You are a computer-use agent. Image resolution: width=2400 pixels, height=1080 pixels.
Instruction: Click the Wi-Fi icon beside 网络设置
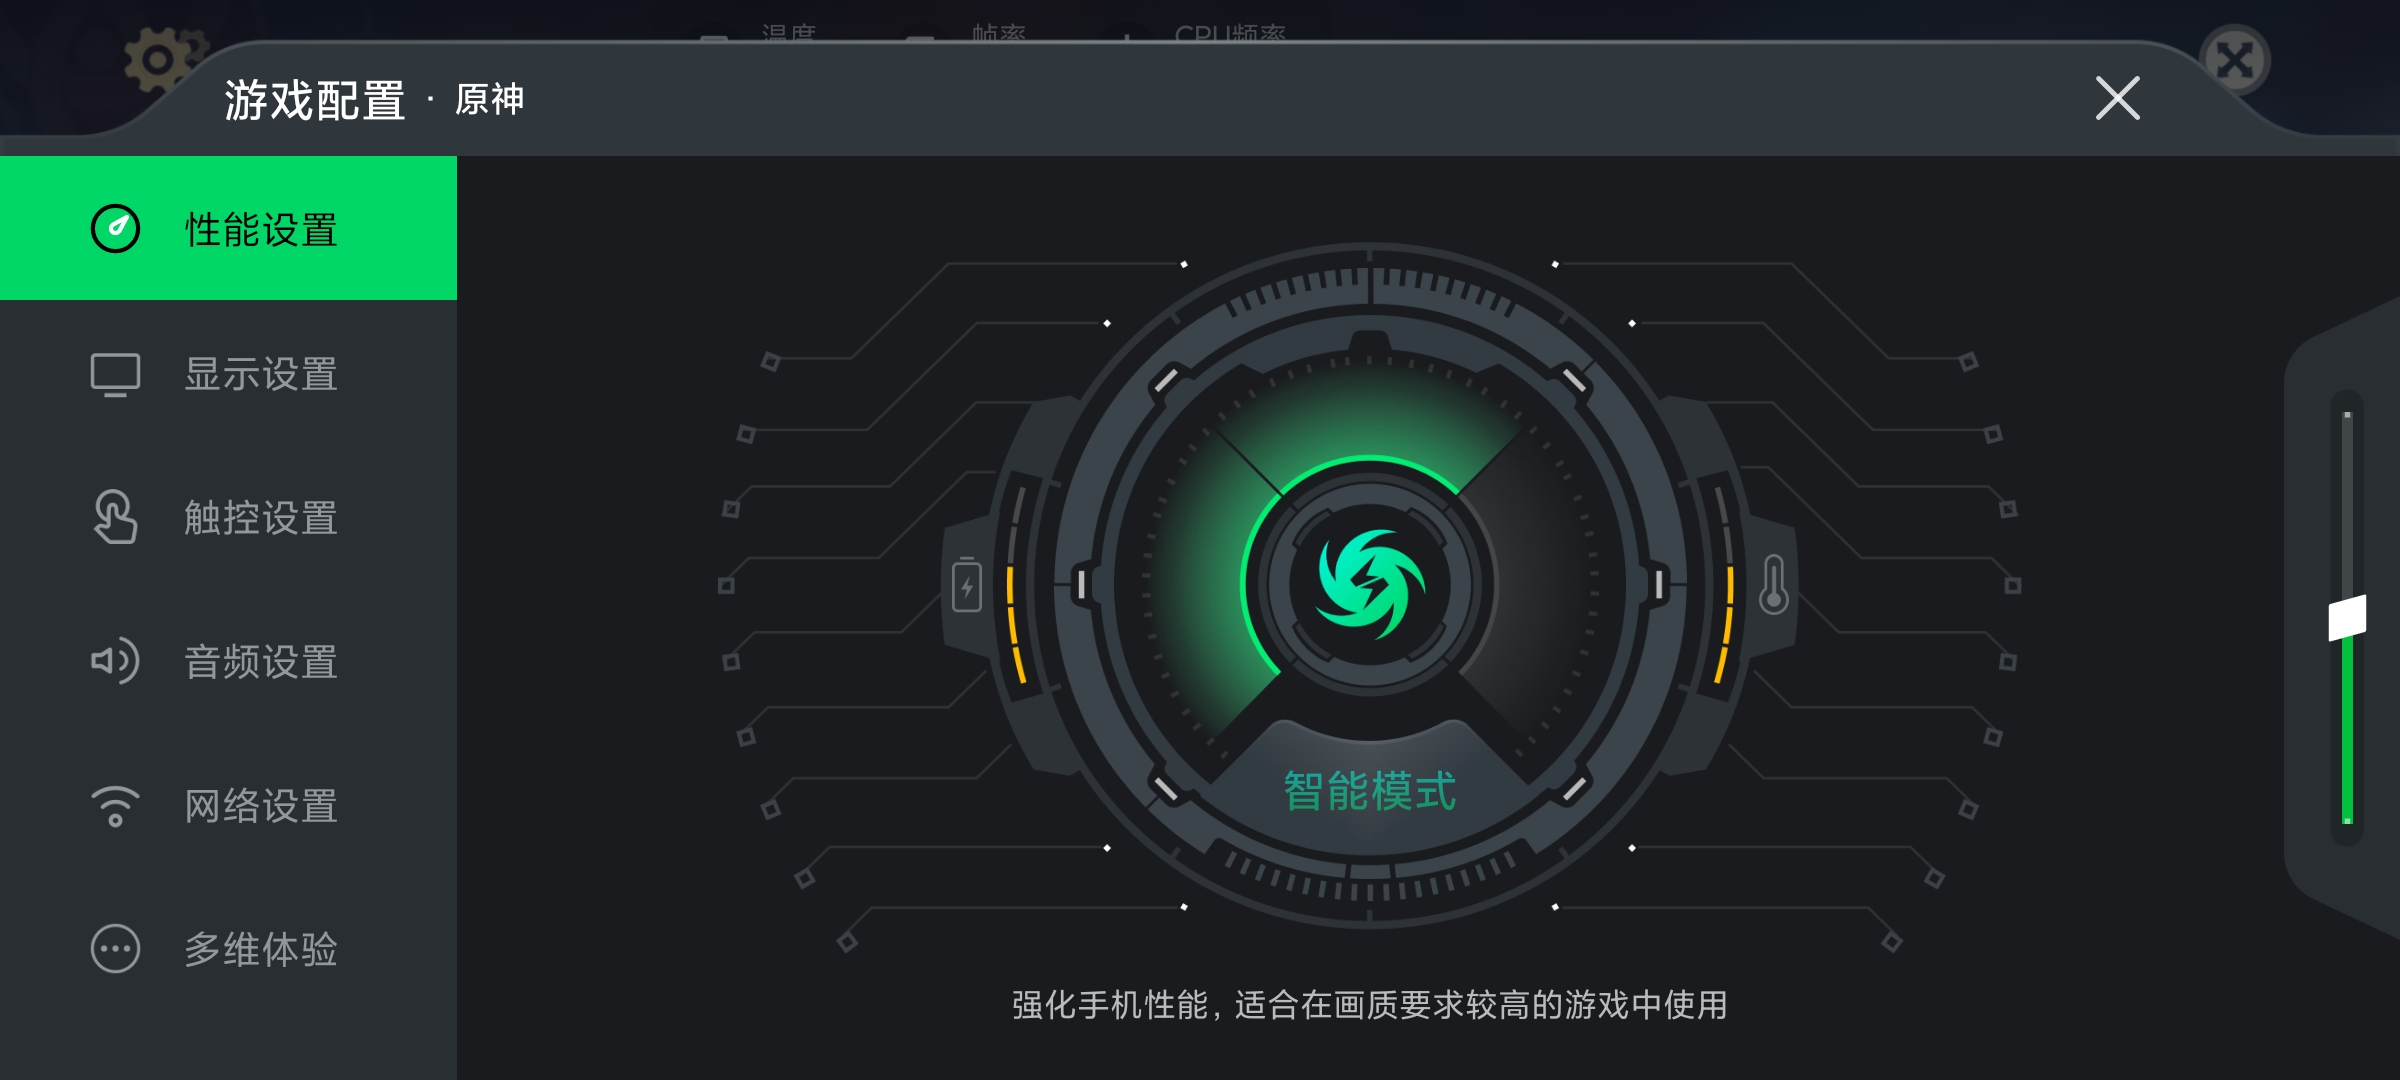pos(115,806)
